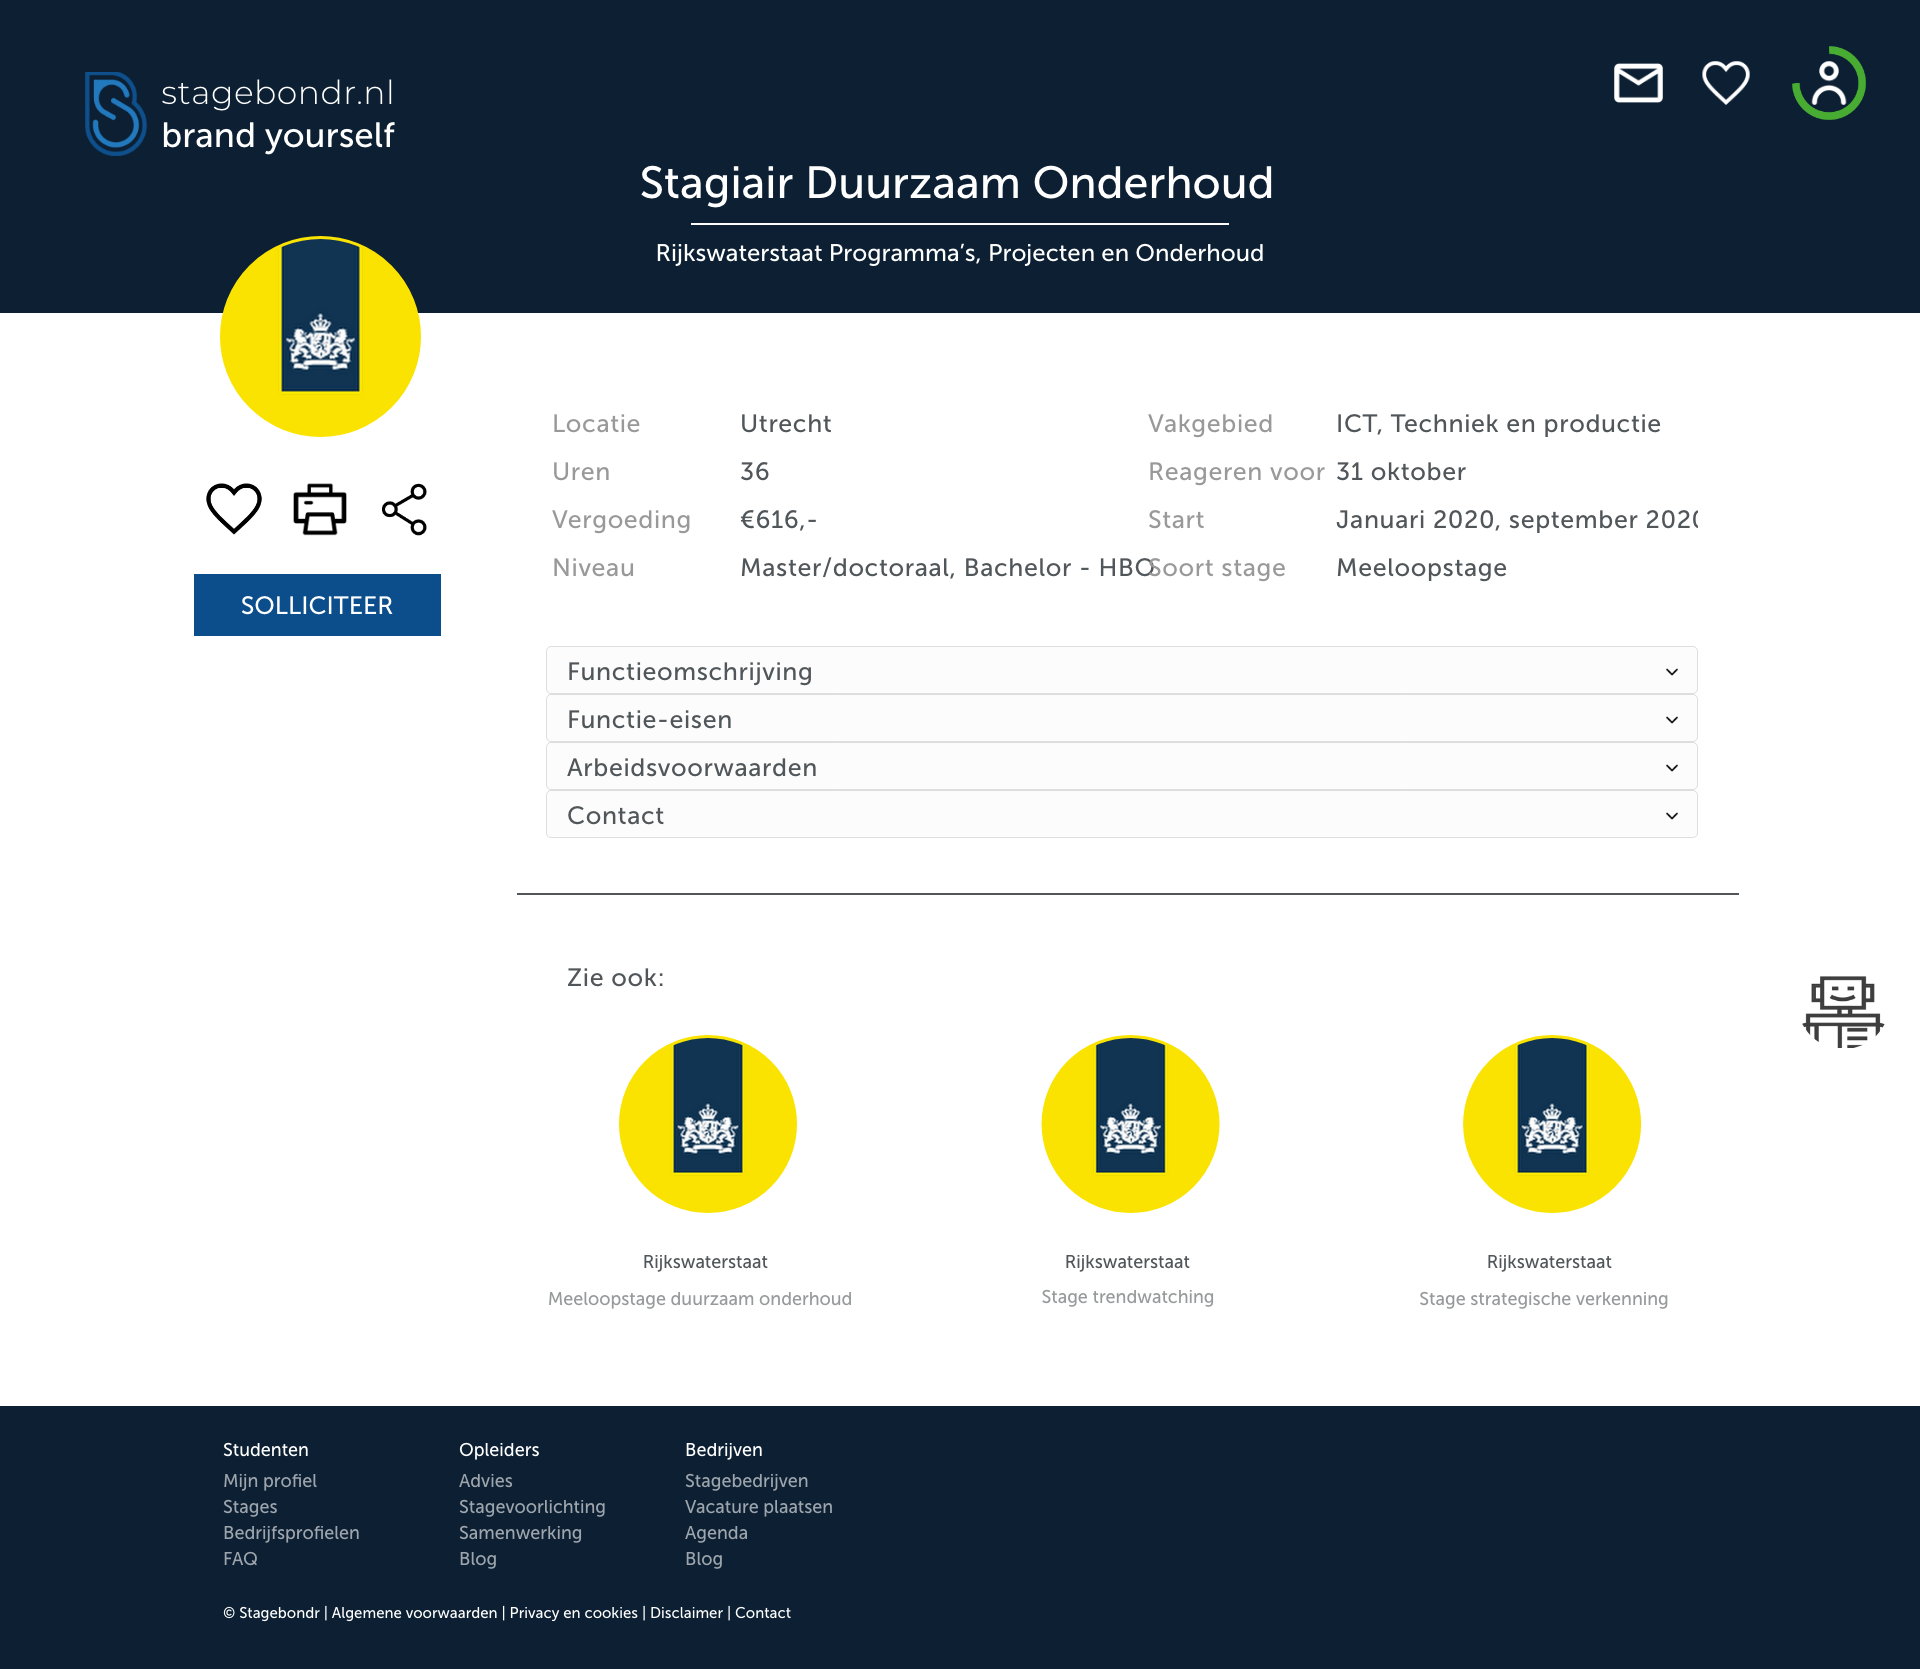
Task: Open Vacature plaatsen footer link
Action: [x=759, y=1506]
